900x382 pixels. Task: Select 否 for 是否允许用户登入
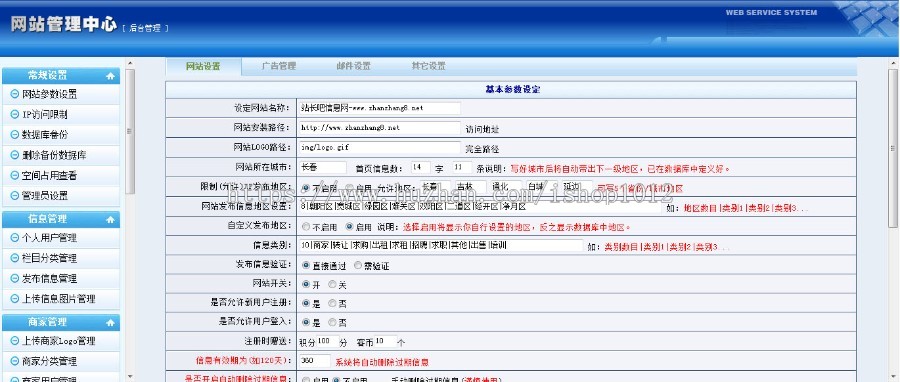coord(332,322)
